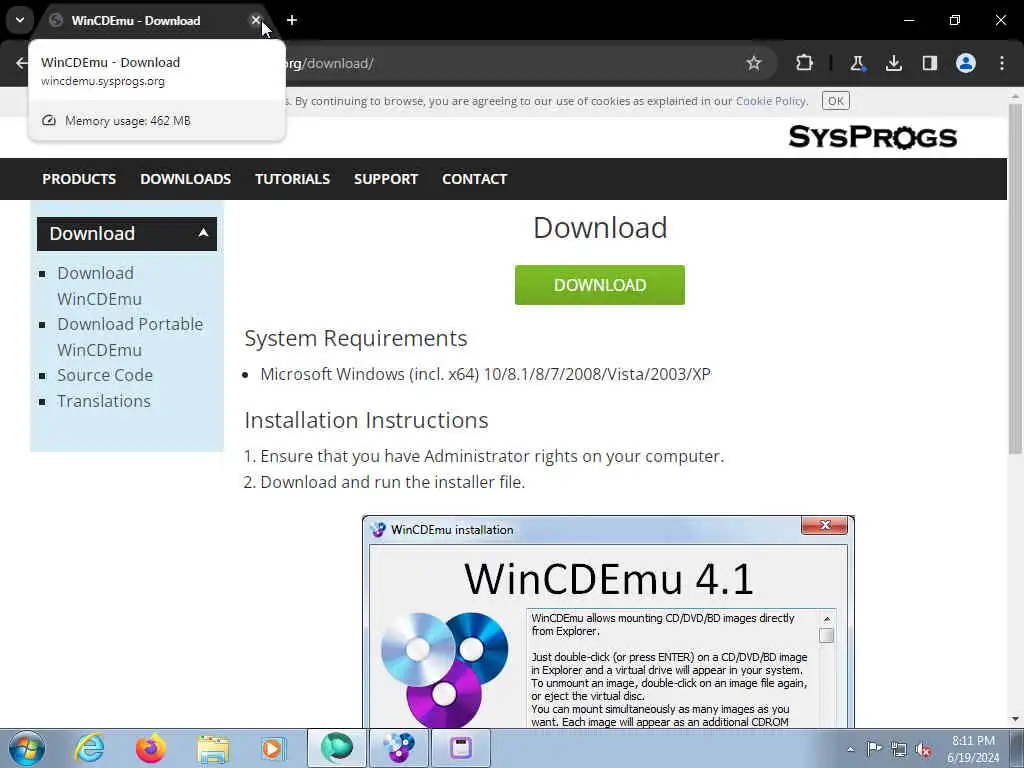The width and height of the screenshot is (1024, 768).
Task: Open the DOWNLOADS menu
Action: coord(185,179)
